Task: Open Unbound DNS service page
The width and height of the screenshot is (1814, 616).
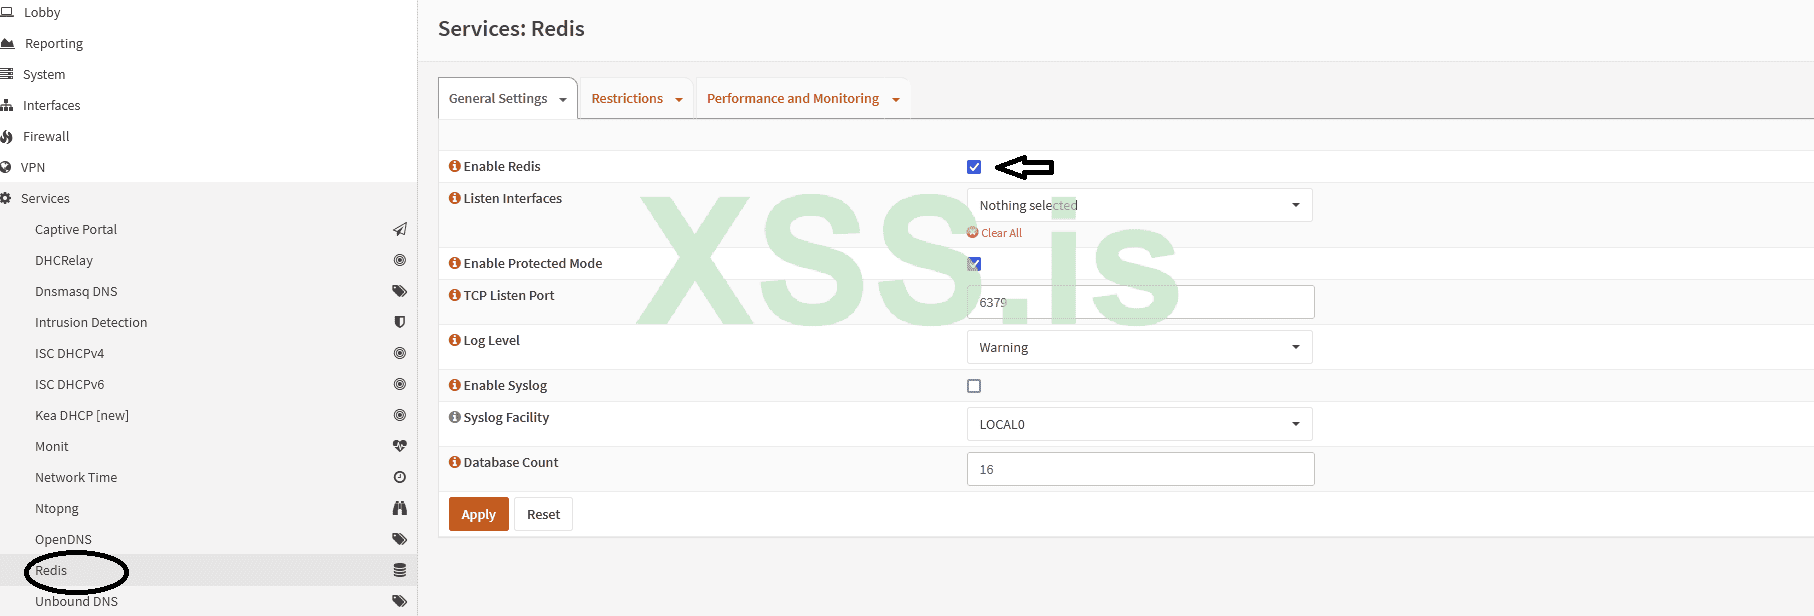Action: pos(76,601)
